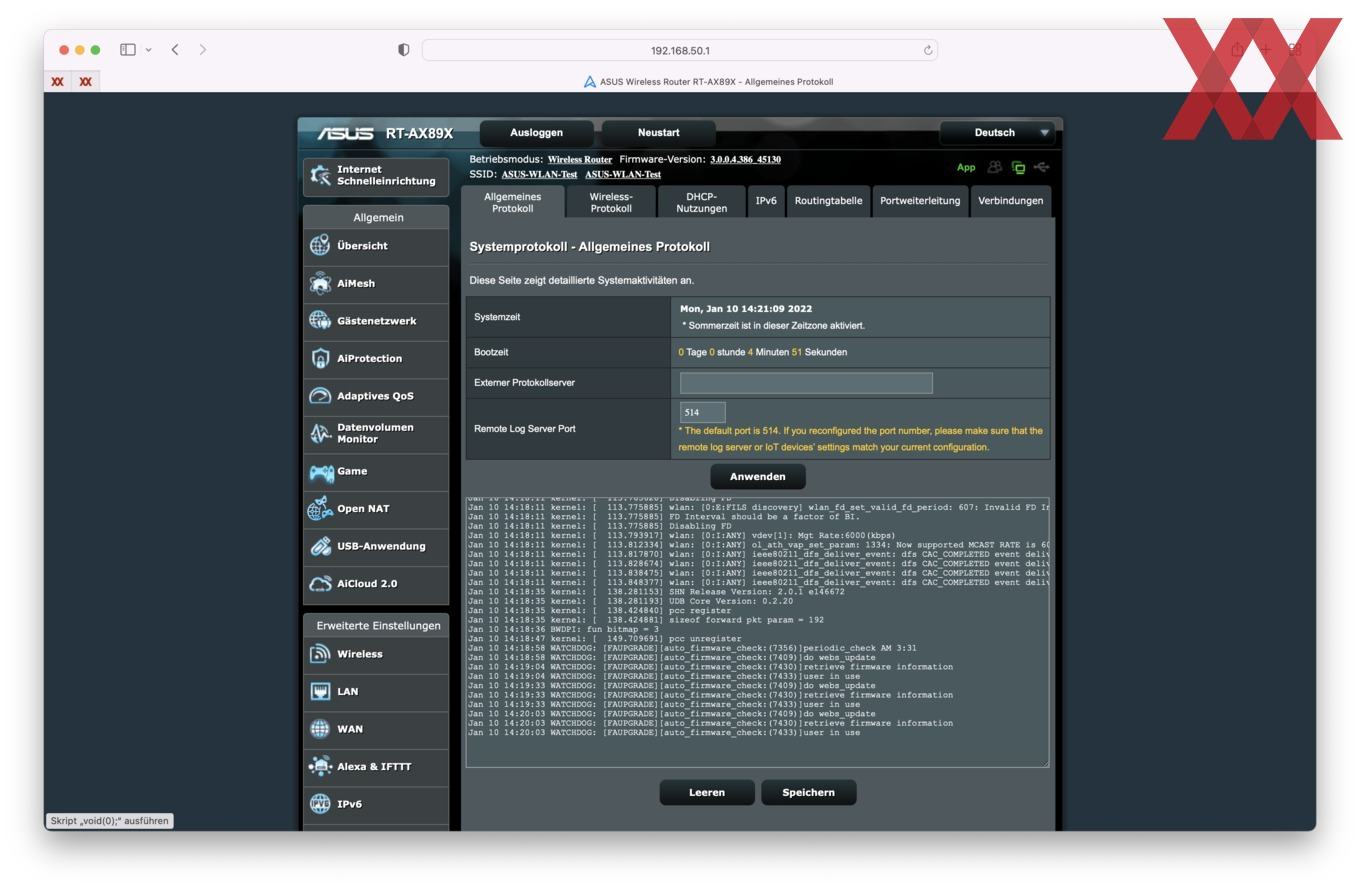The image size is (1360, 889).
Task: Click the Safari address bar
Action: tap(680, 50)
